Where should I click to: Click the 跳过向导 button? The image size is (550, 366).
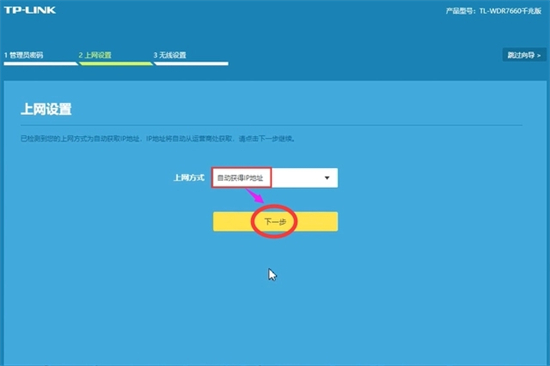tap(524, 55)
